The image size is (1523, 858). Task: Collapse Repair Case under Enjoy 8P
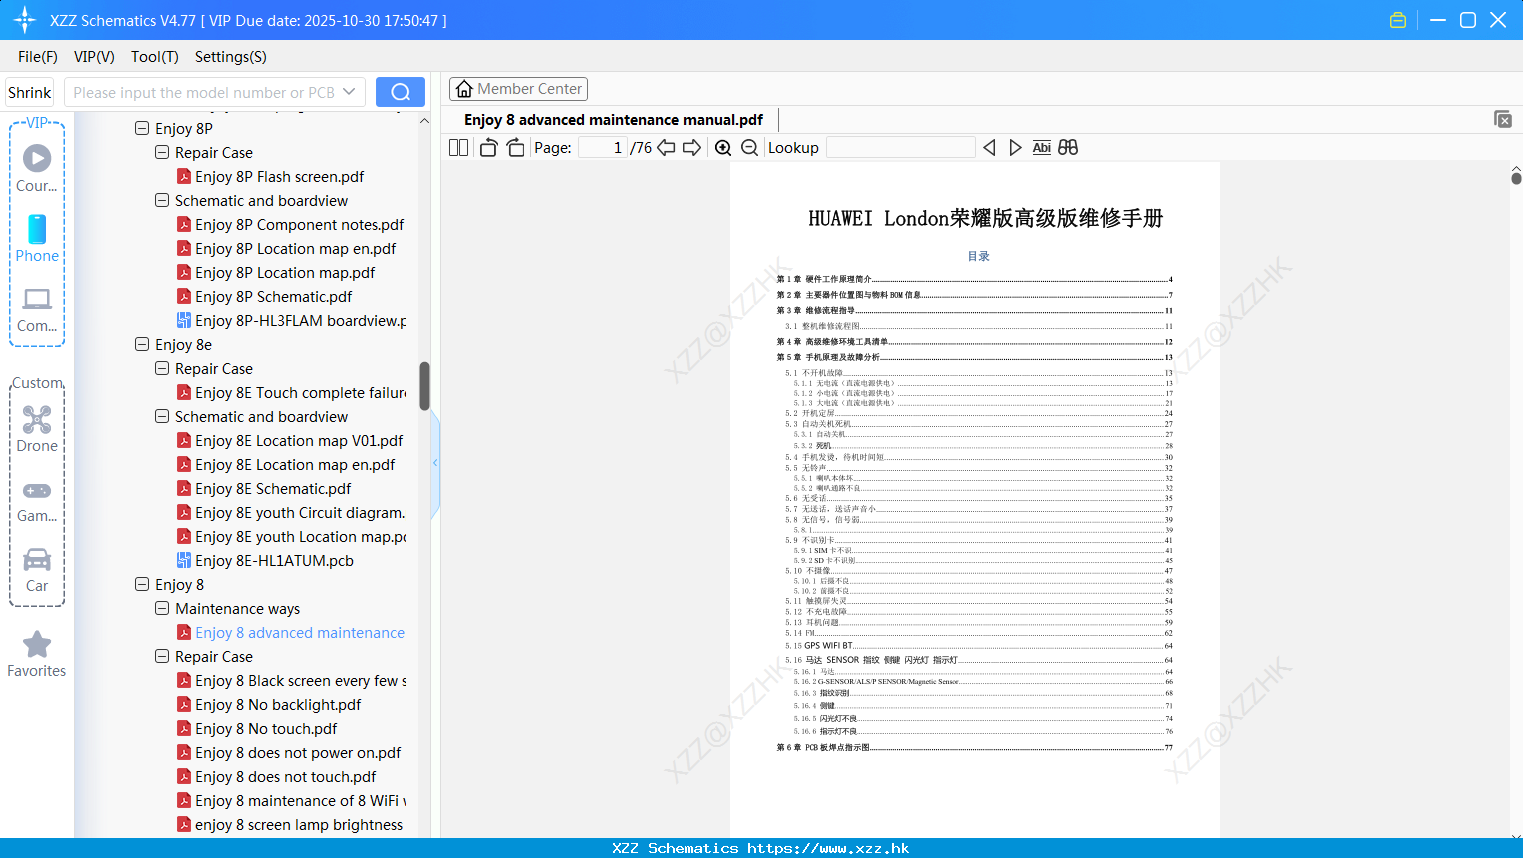click(x=162, y=152)
